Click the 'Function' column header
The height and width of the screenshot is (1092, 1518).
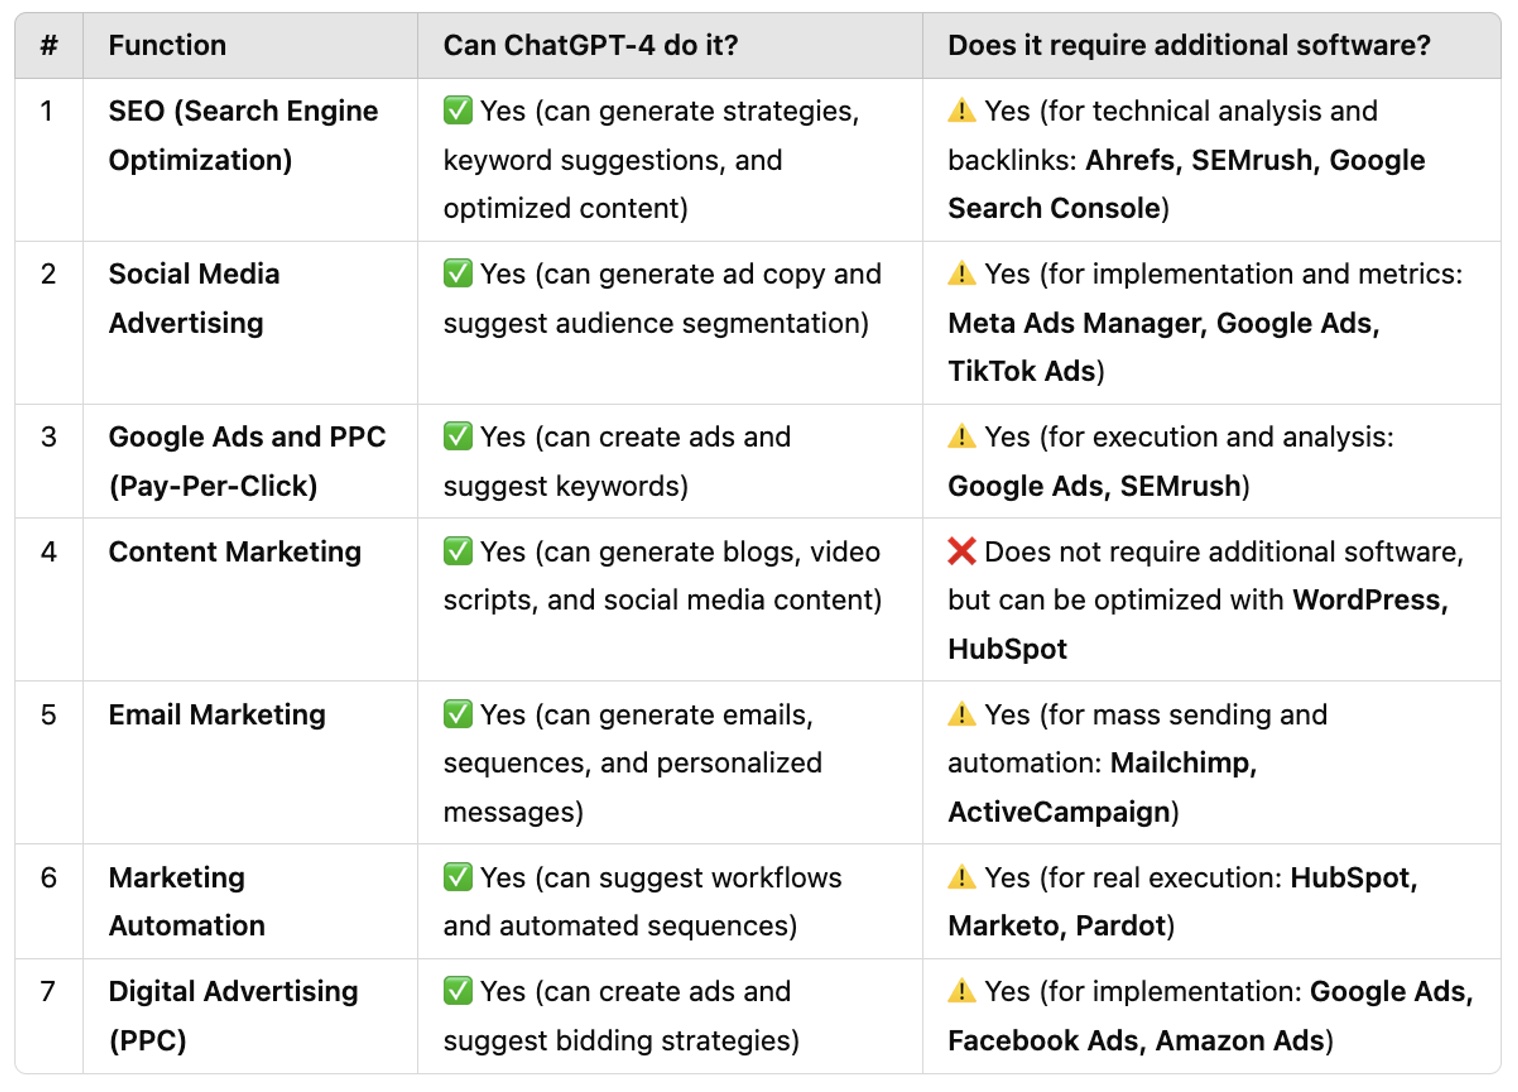click(167, 45)
